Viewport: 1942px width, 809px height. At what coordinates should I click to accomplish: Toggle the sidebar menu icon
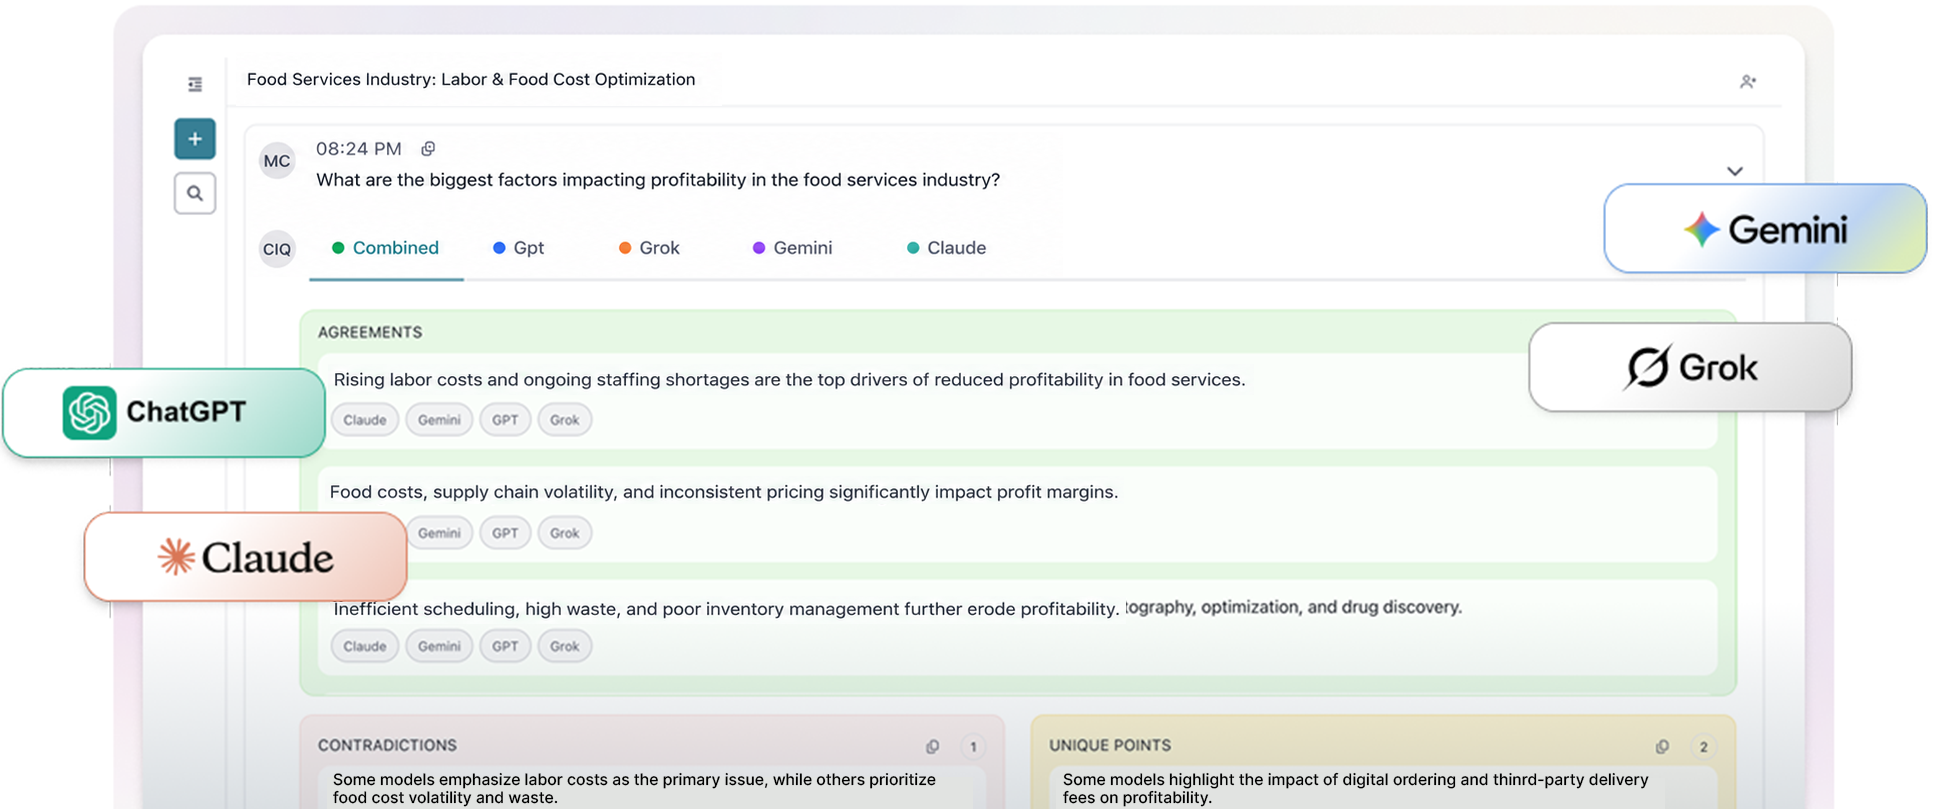click(195, 84)
